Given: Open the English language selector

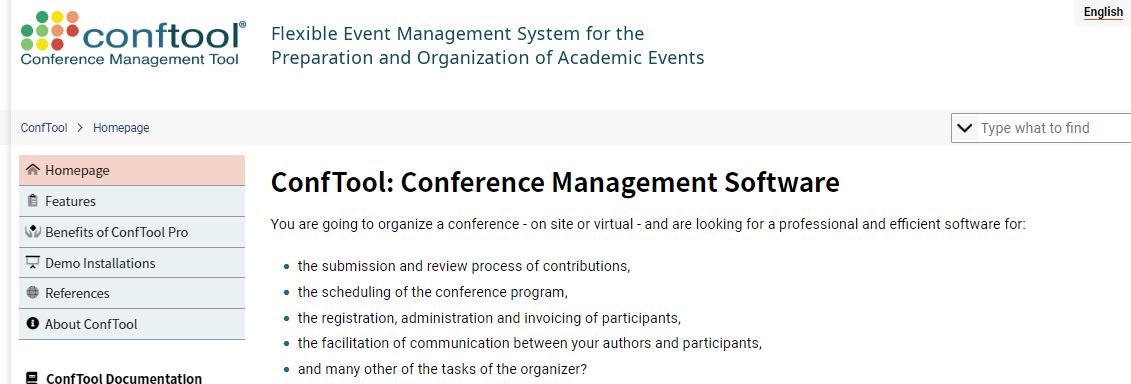Looking at the screenshot, I should pyautogui.click(x=1103, y=12).
